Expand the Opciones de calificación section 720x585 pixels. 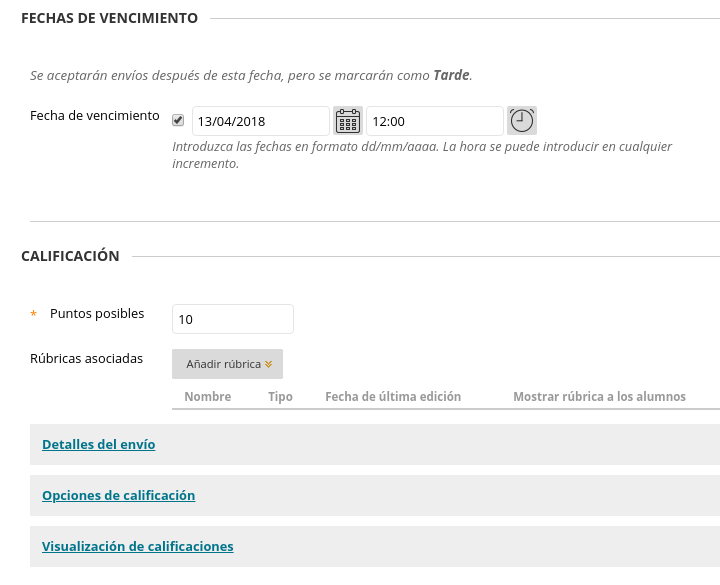[x=118, y=495]
